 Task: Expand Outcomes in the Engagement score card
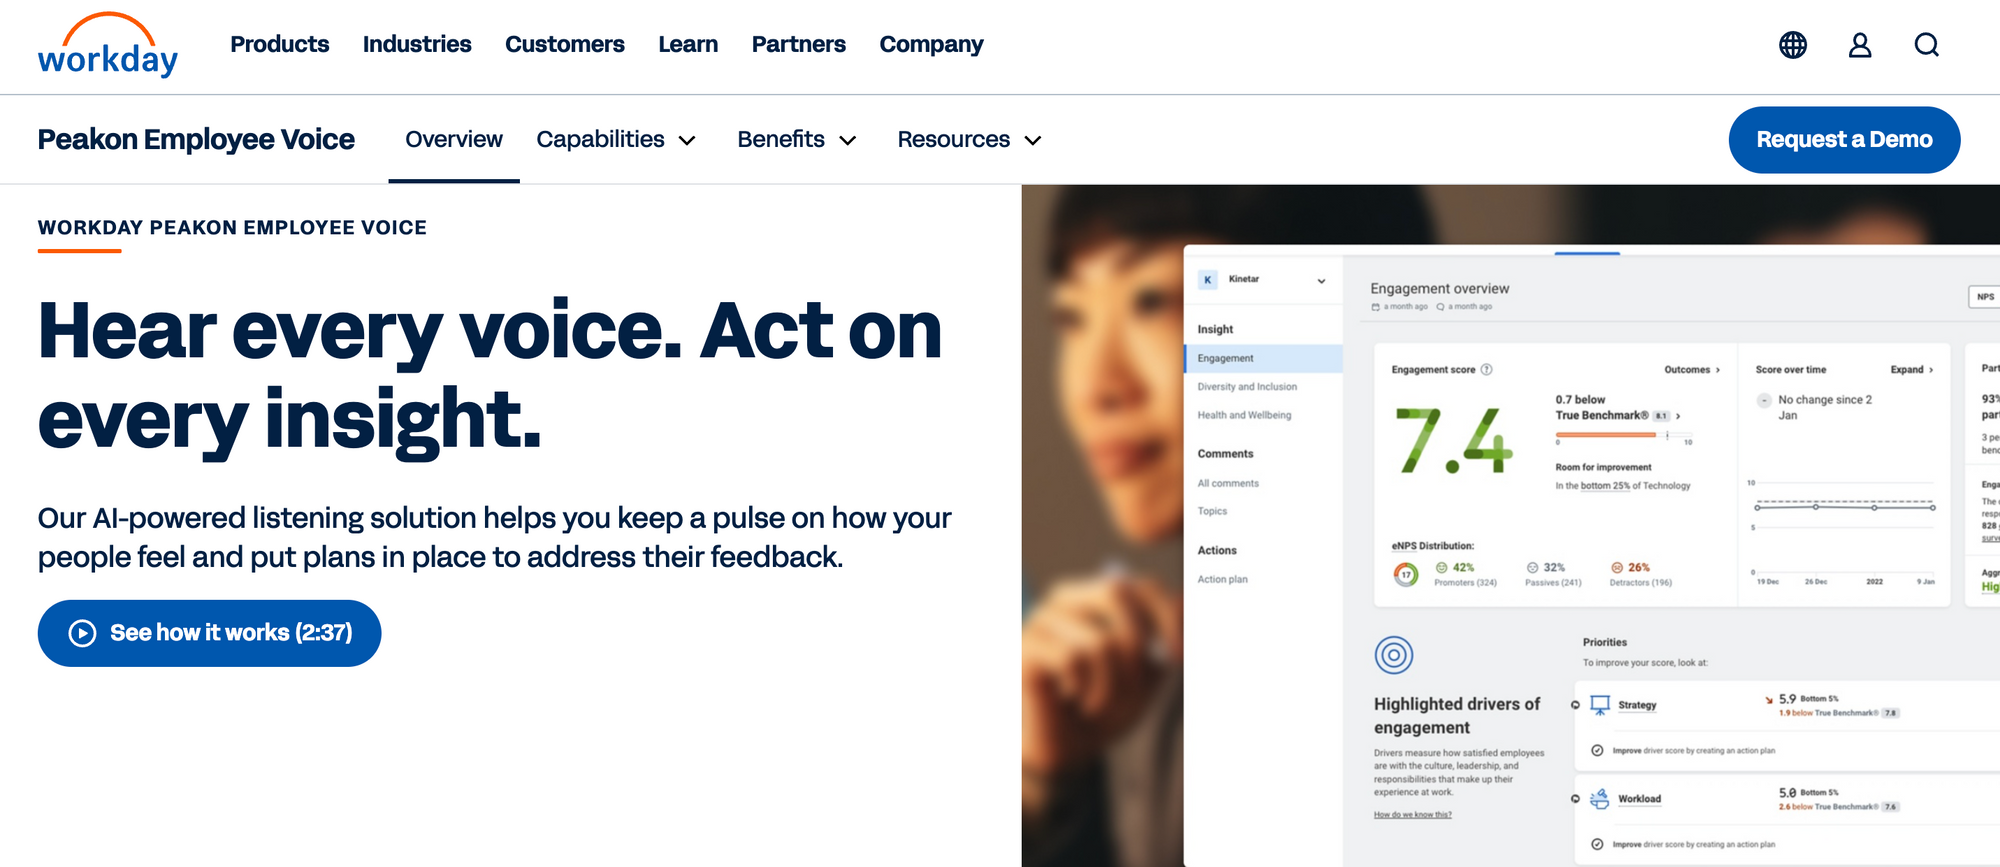[x=1692, y=370]
